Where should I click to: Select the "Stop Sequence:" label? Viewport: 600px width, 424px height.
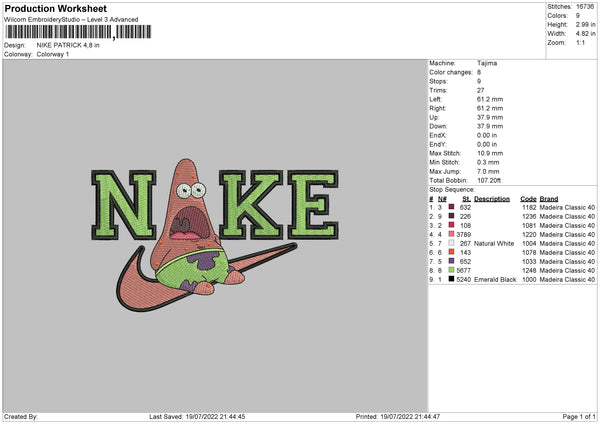click(452, 190)
